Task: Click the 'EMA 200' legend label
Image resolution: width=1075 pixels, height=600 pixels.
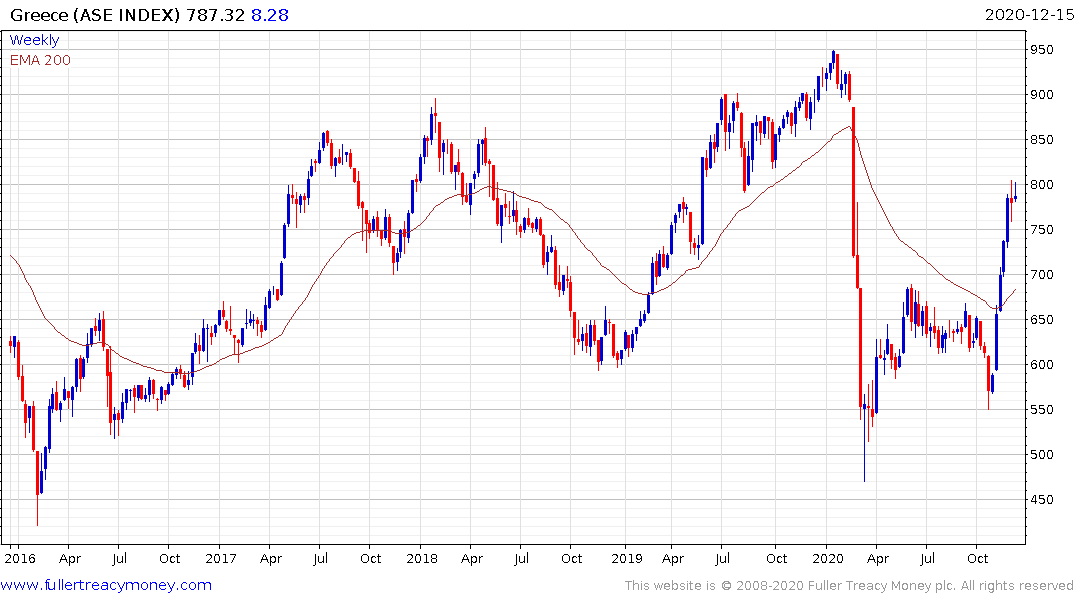Action: pyautogui.click(x=40, y=60)
